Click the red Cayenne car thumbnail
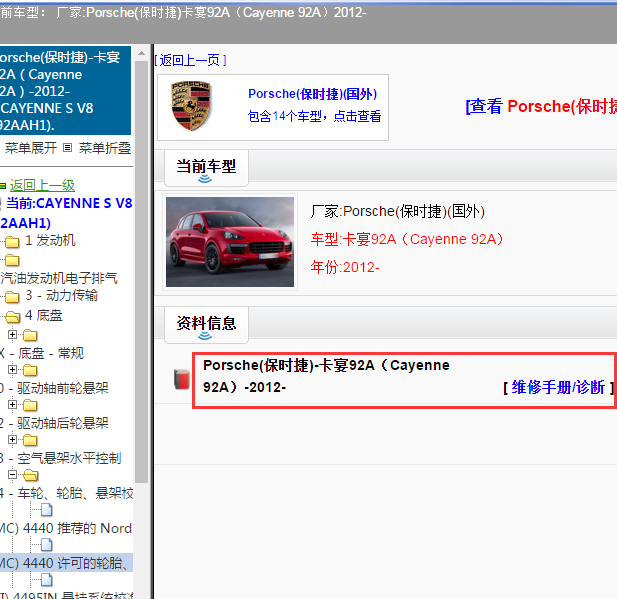Image resolution: width=617 pixels, height=599 pixels. tap(230, 242)
